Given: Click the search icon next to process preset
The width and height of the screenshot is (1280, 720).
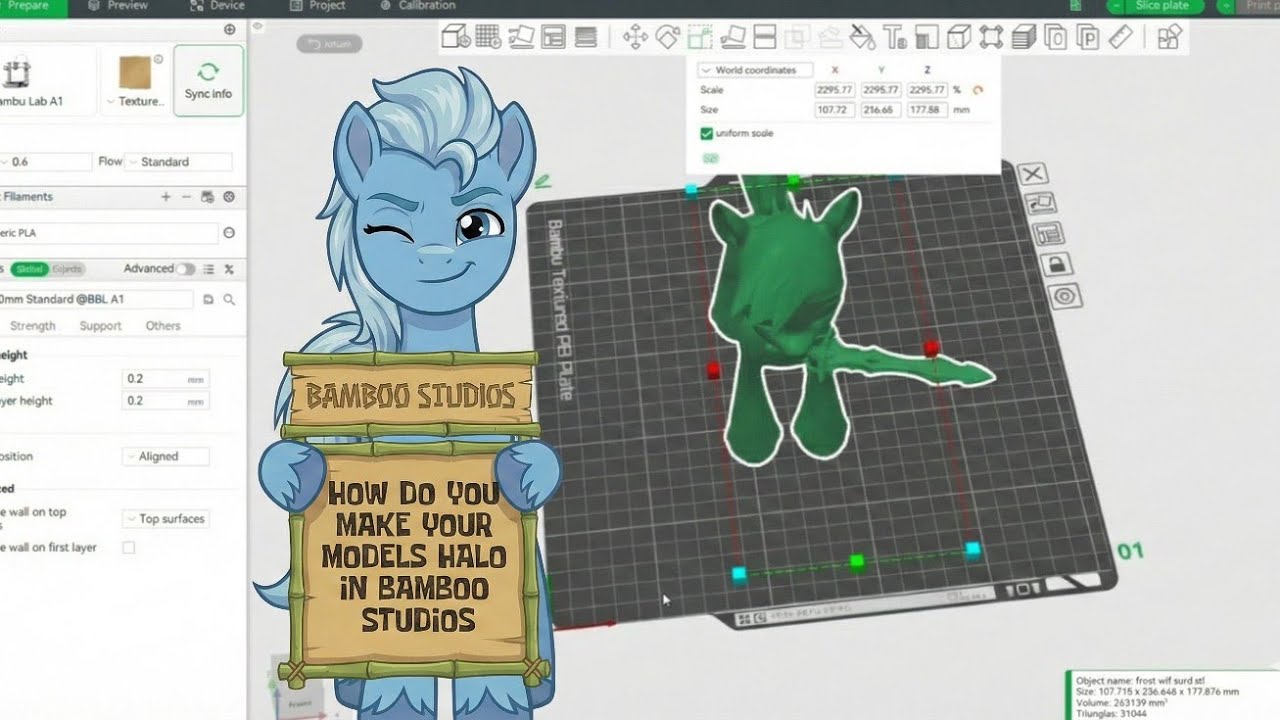Looking at the screenshot, I should pyautogui.click(x=229, y=299).
